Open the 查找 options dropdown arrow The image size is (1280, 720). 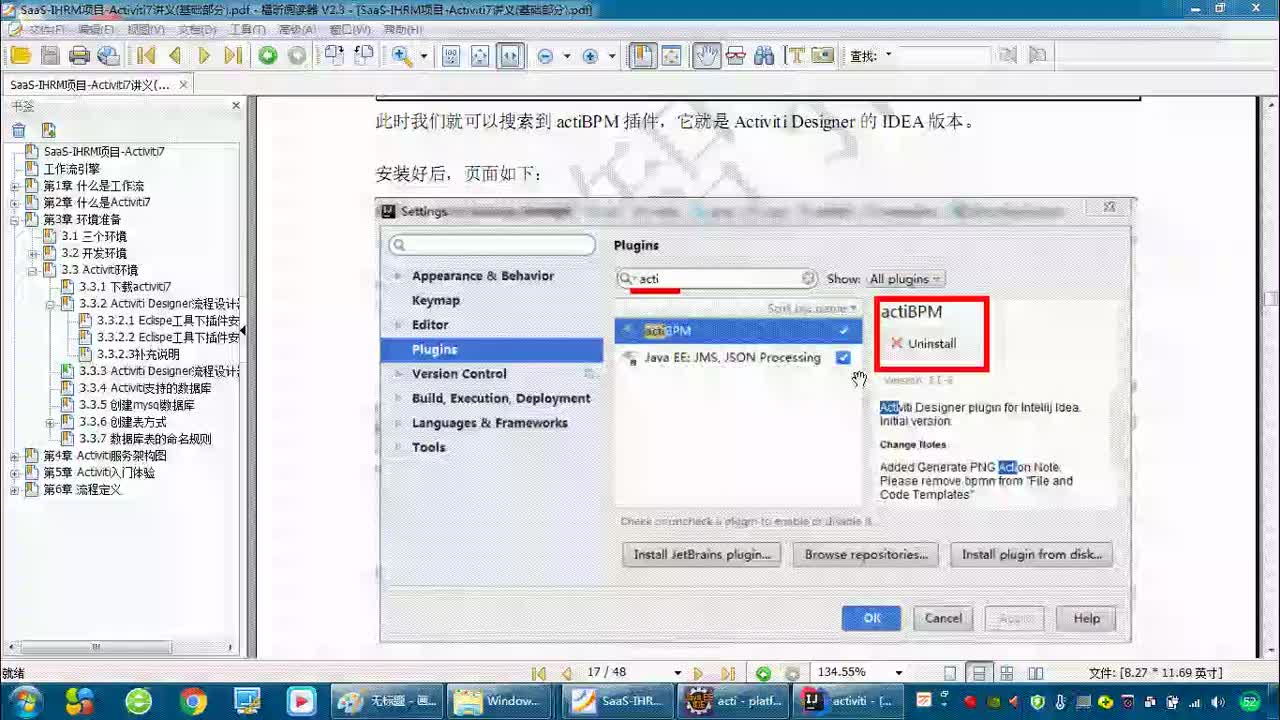[x=889, y=56]
